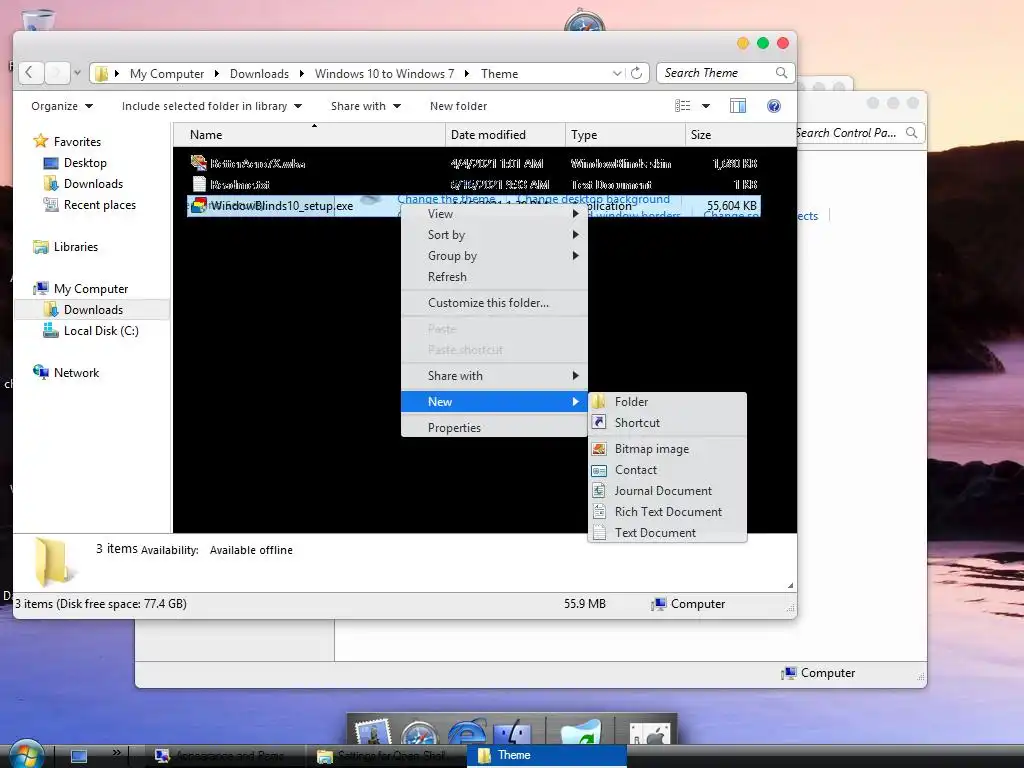Image resolution: width=1024 pixels, height=768 pixels.
Task: Select Desktop under Favorites
Action: [85, 163]
